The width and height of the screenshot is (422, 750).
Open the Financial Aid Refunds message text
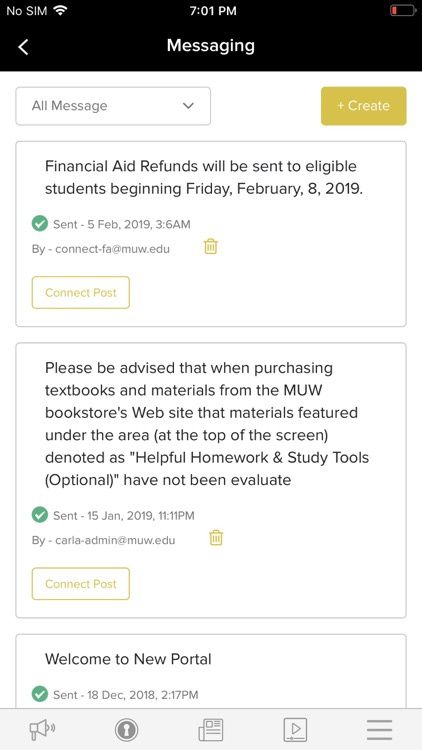click(x=204, y=177)
